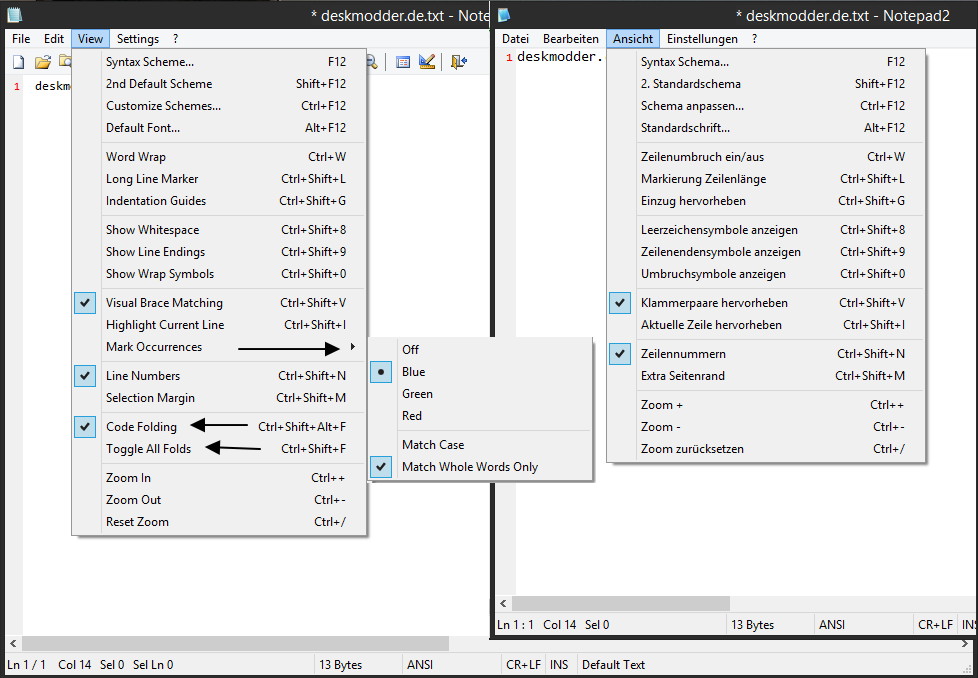Toggle Code Folding checked item
The width and height of the screenshot is (978, 678).
coord(219,427)
